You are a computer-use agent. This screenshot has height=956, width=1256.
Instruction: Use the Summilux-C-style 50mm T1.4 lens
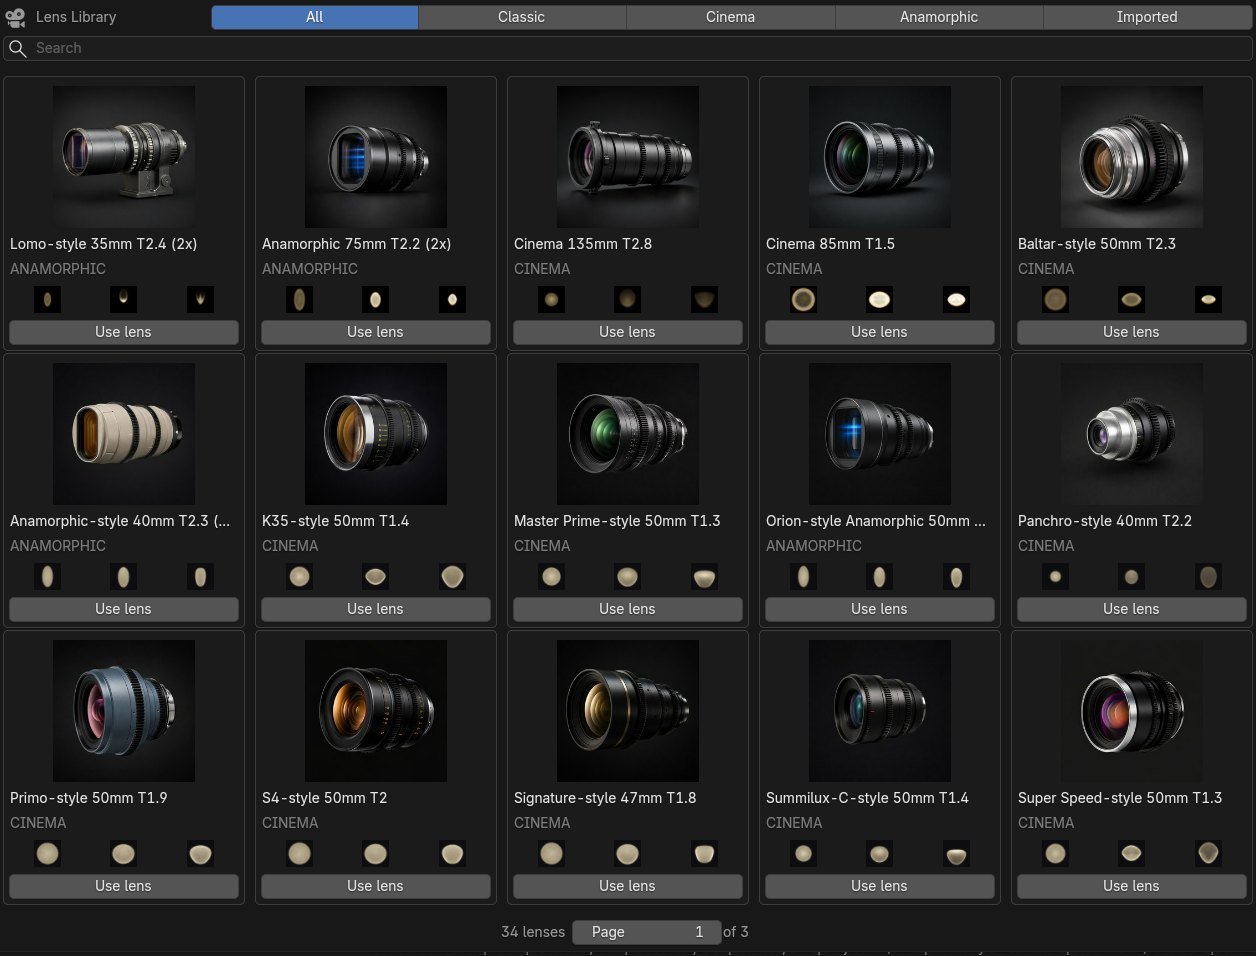[880, 886]
